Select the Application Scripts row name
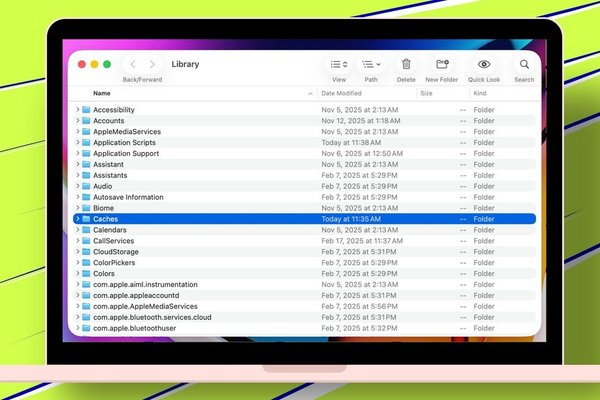 coord(124,142)
